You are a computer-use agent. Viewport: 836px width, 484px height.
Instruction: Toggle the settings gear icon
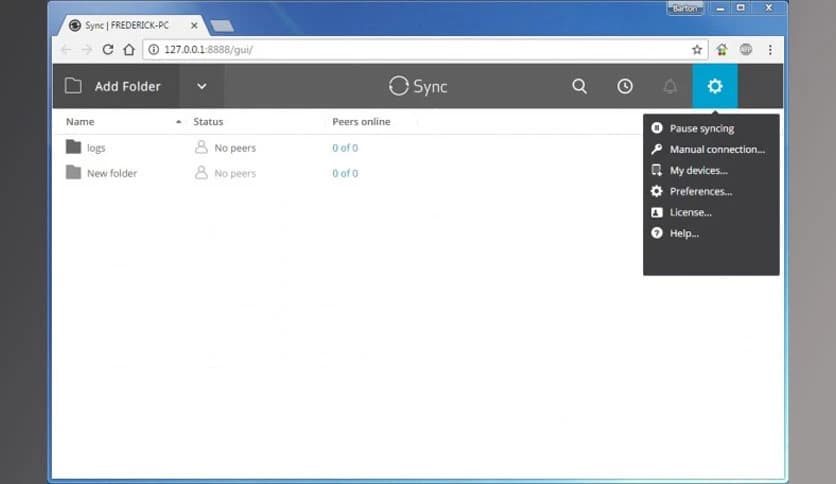pyautogui.click(x=715, y=86)
